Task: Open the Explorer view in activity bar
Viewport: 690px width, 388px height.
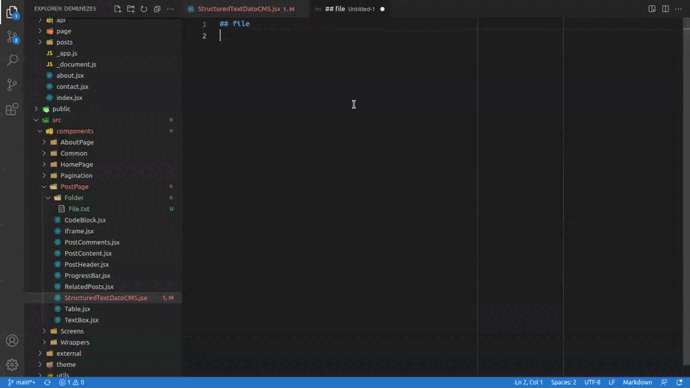Action: 12,12
